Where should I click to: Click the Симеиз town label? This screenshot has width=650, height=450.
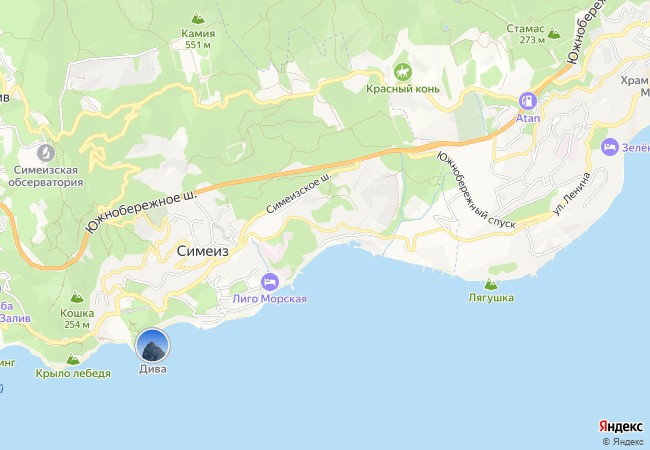click(x=203, y=251)
